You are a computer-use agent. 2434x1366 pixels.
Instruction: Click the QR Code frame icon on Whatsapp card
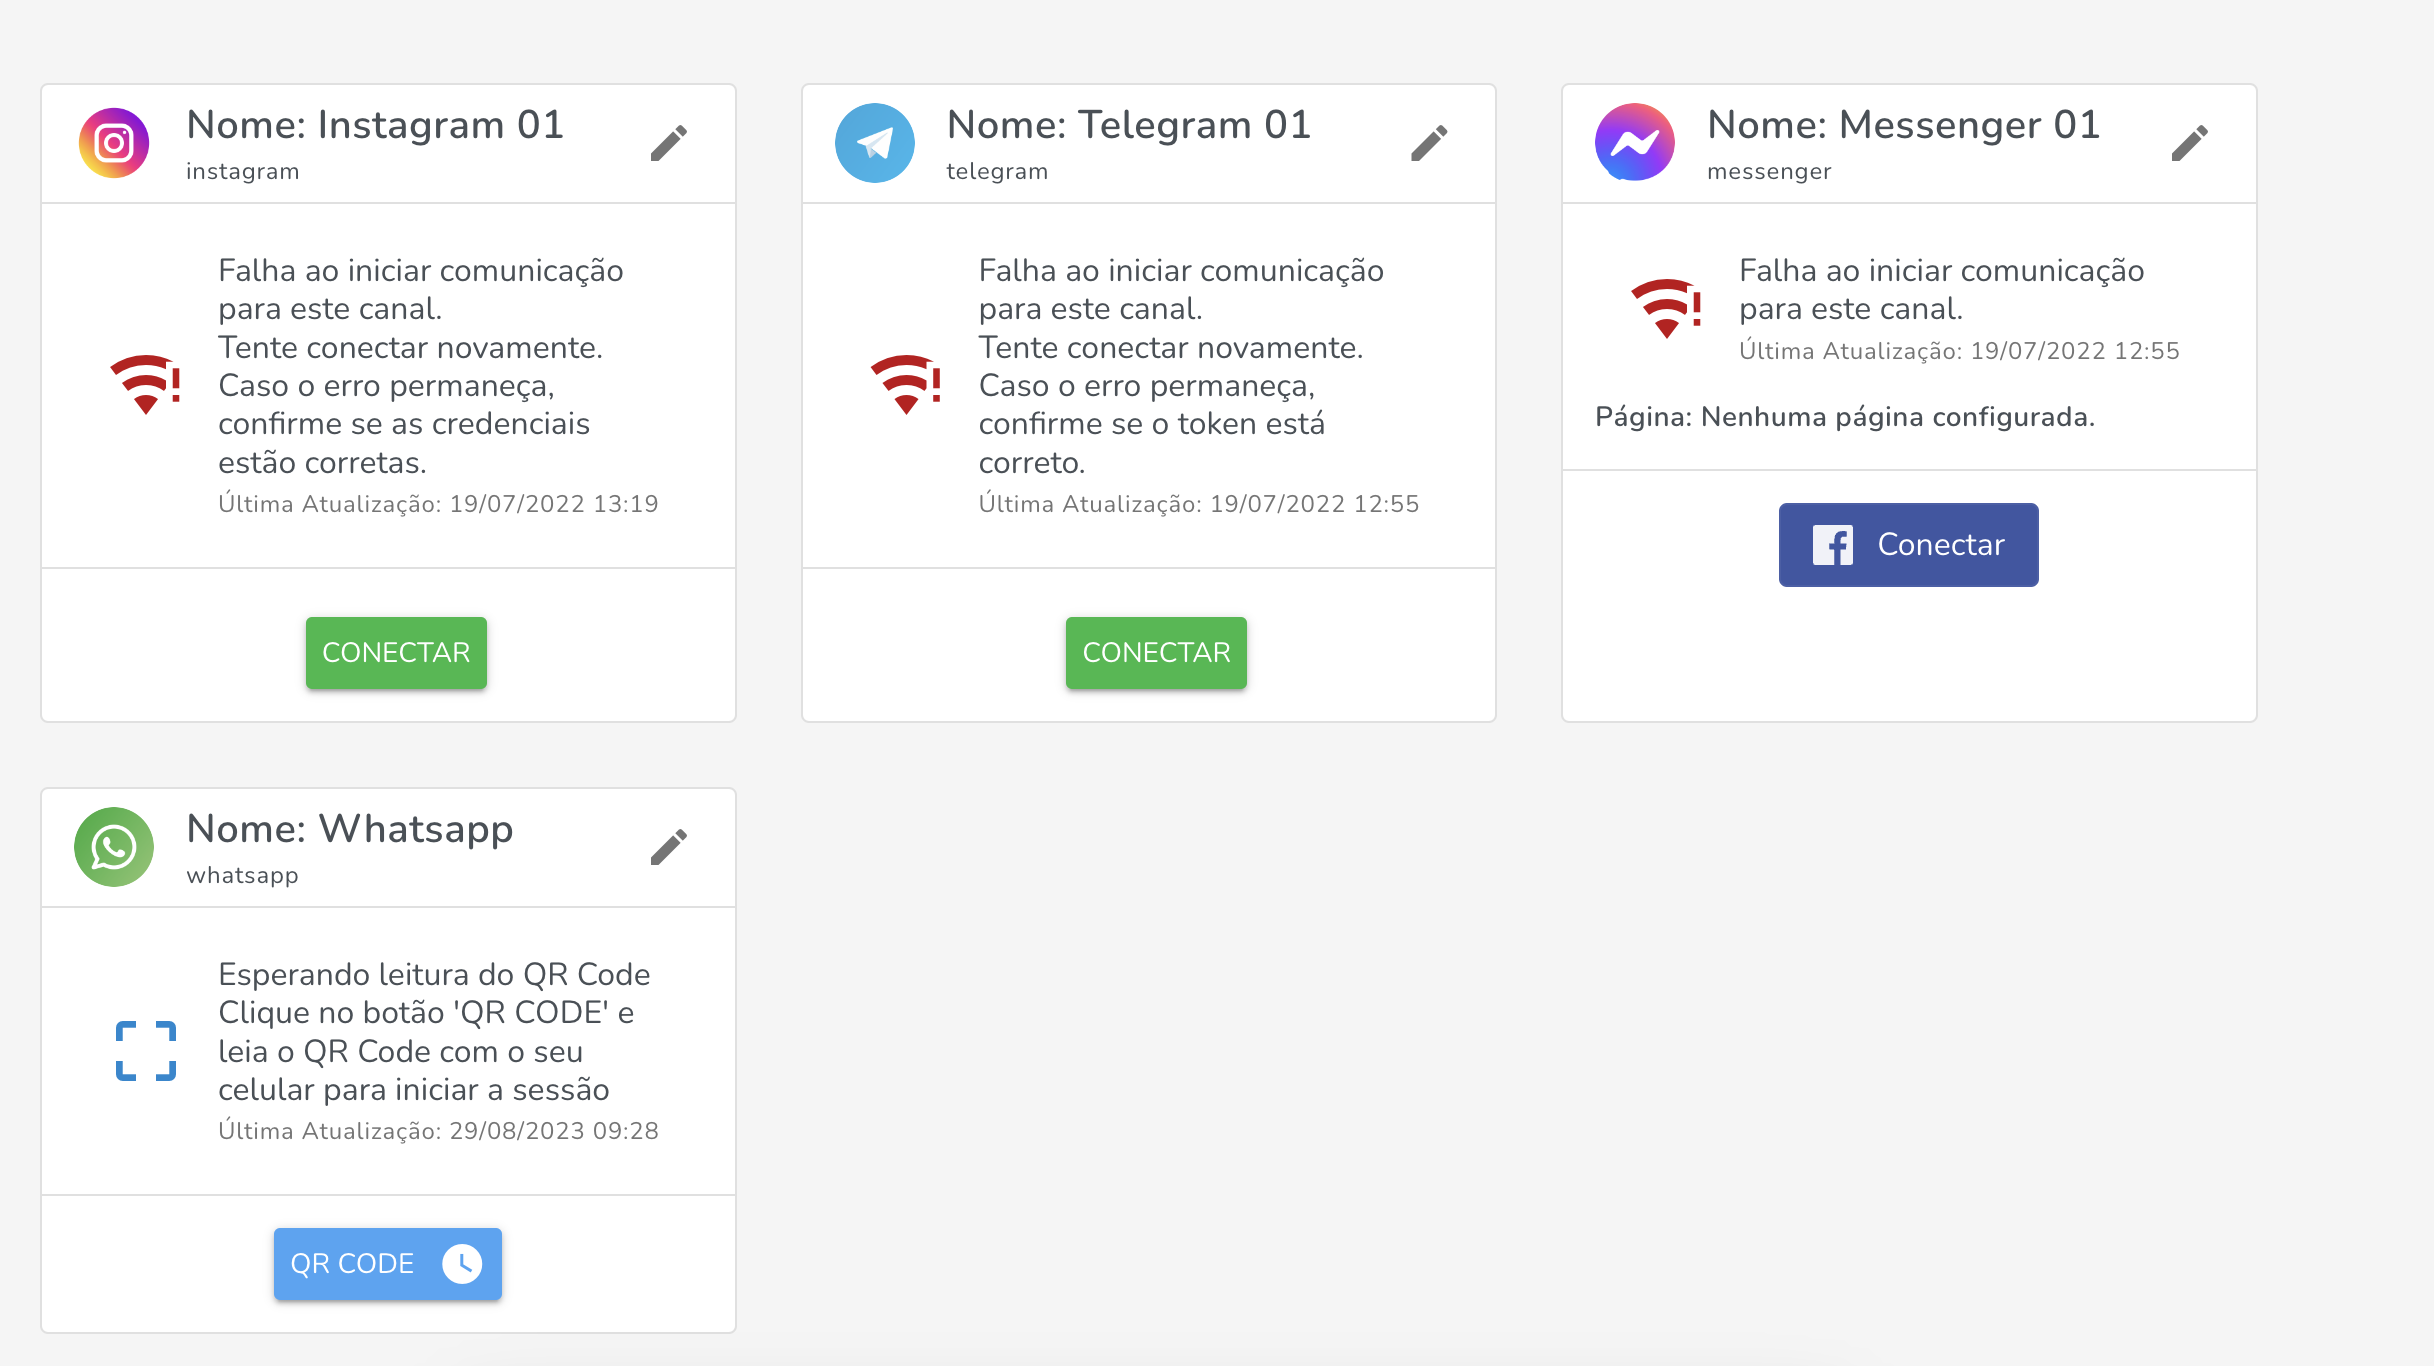coord(146,1050)
